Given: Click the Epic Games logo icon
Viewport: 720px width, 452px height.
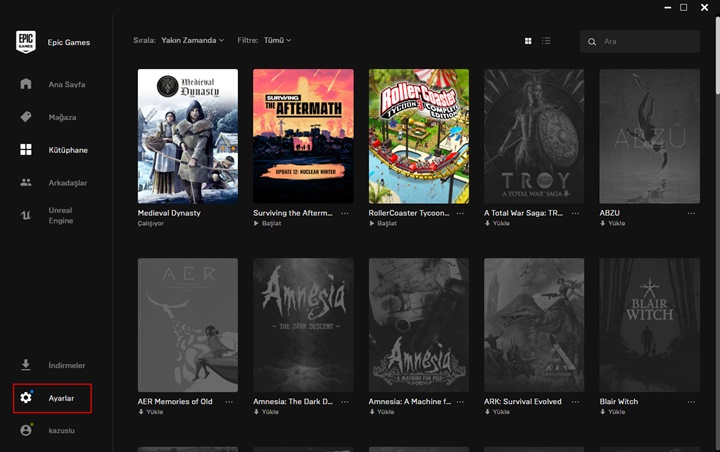Looking at the screenshot, I should [x=26, y=42].
